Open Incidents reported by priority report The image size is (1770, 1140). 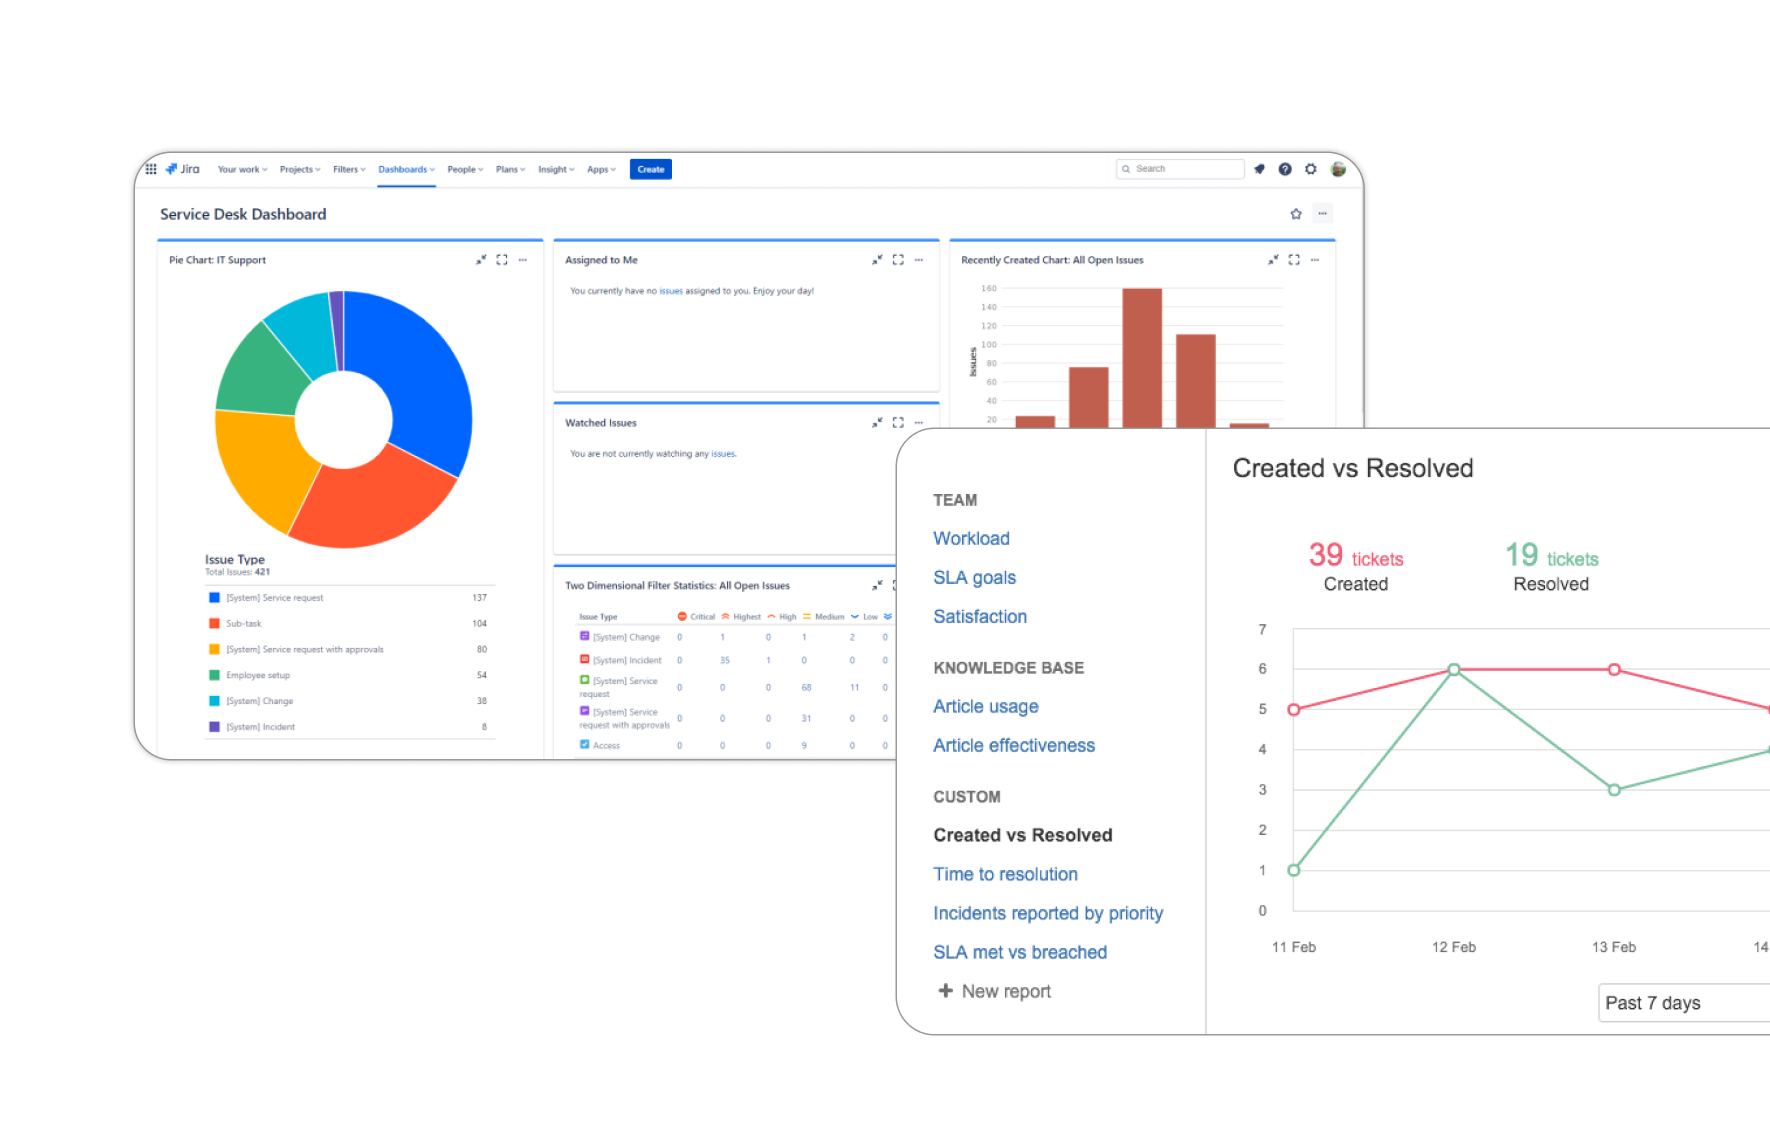[x=1048, y=914]
